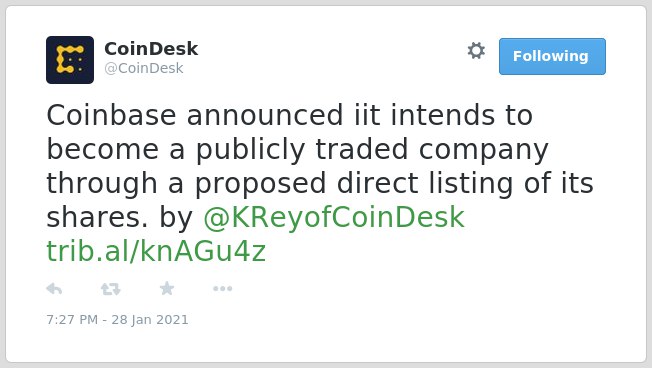The height and width of the screenshot is (368, 652).
Task: Click the gear settings icon
Action: coord(476,51)
